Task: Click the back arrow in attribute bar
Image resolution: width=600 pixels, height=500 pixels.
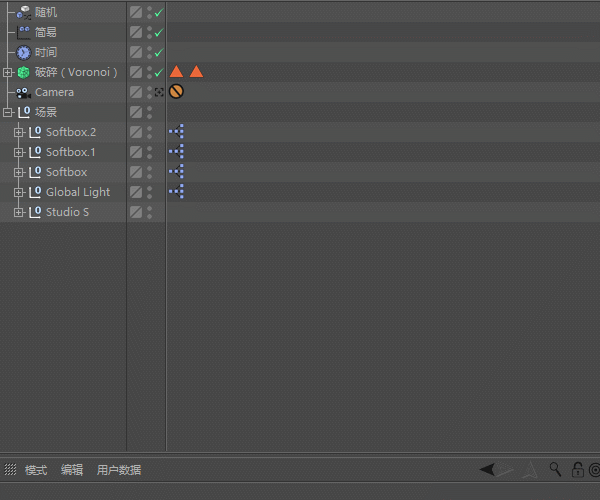Action: pyautogui.click(x=488, y=469)
